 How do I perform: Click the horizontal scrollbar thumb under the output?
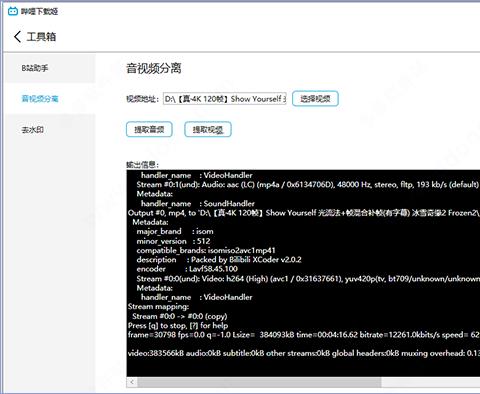coord(259,382)
